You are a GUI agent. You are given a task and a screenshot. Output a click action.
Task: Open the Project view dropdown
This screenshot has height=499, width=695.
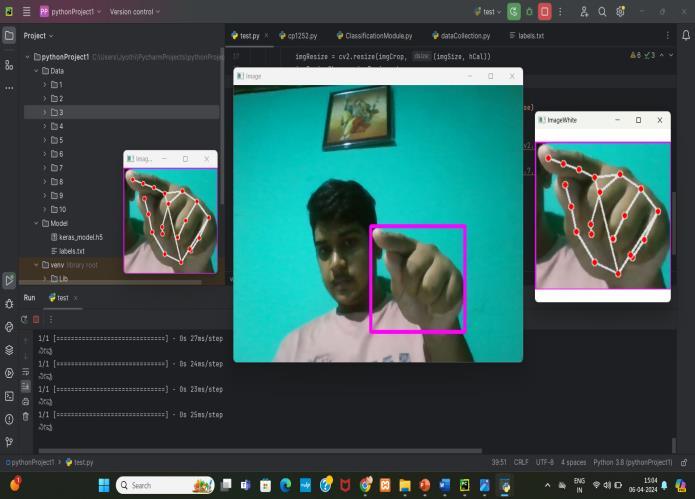pyautogui.click(x=38, y=35)
